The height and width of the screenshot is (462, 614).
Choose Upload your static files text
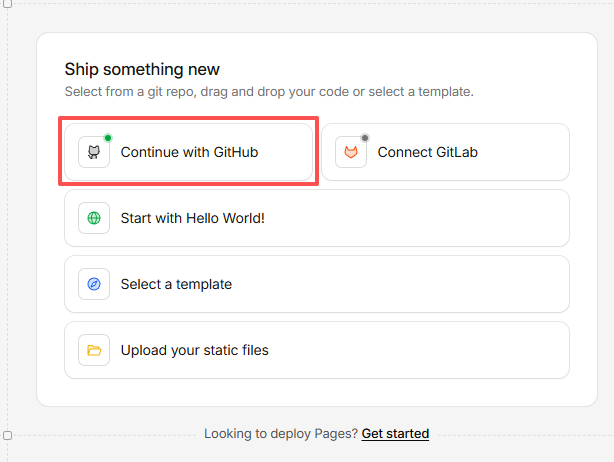coord(195,350)
